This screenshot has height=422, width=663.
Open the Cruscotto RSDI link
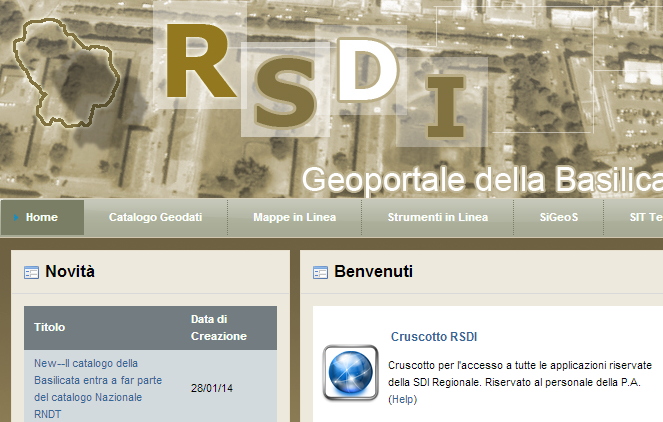pyautogui.click(x=434, y=337)
